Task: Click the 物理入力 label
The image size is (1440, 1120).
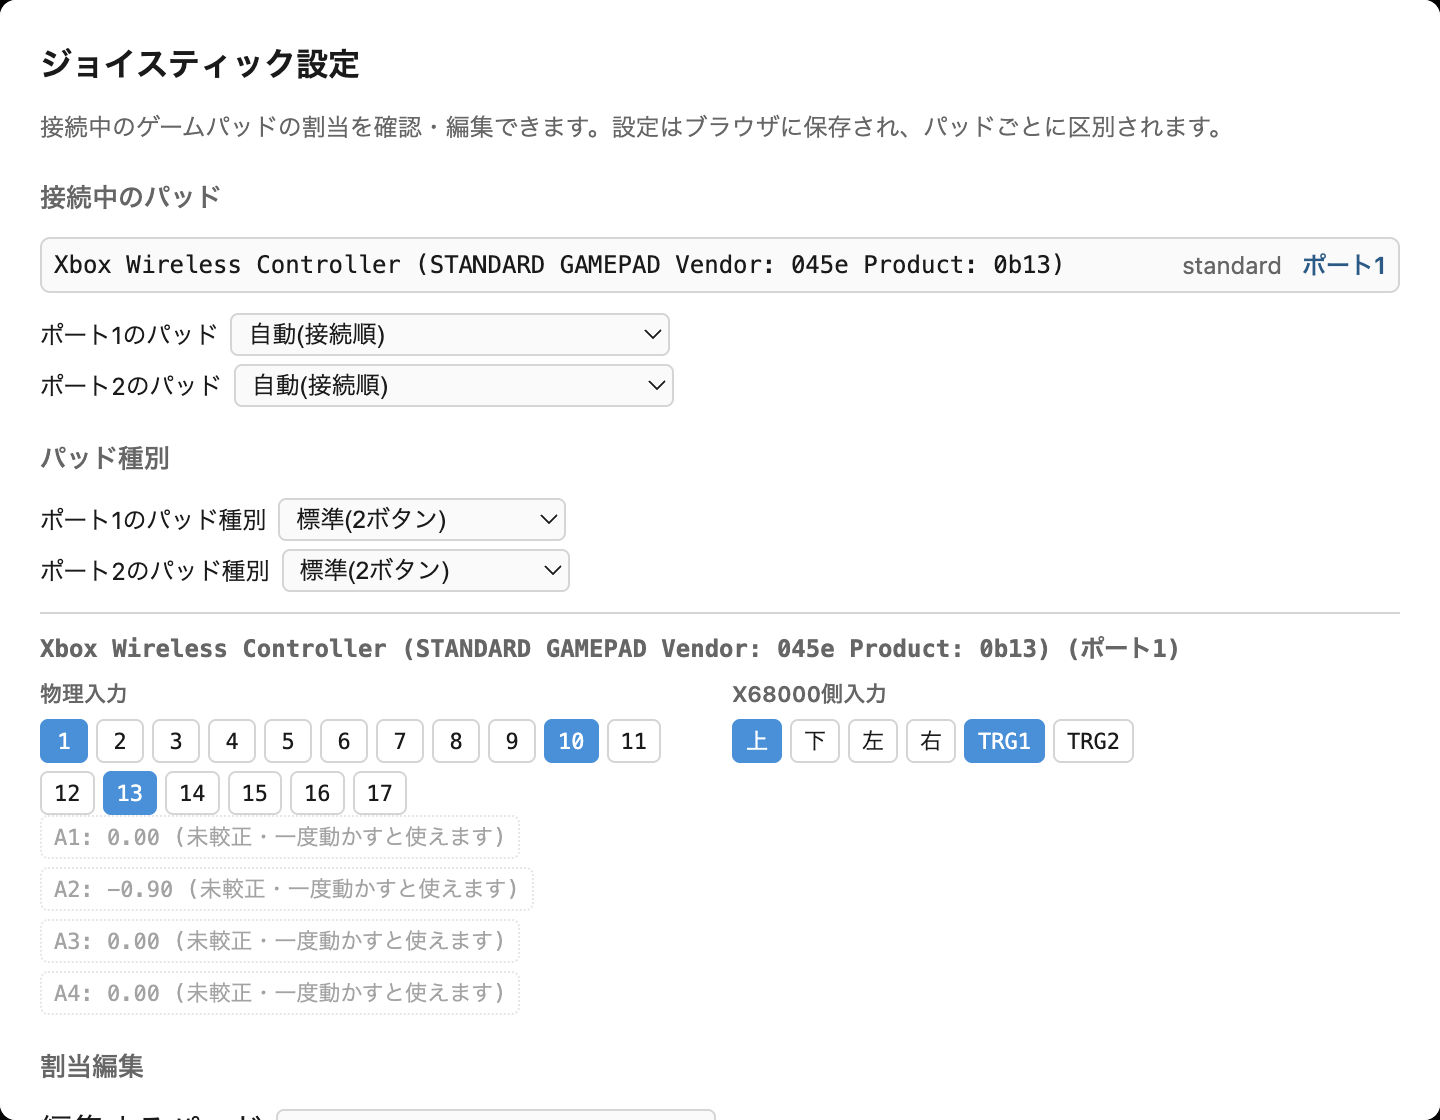Action: click(x=84, y=694)
